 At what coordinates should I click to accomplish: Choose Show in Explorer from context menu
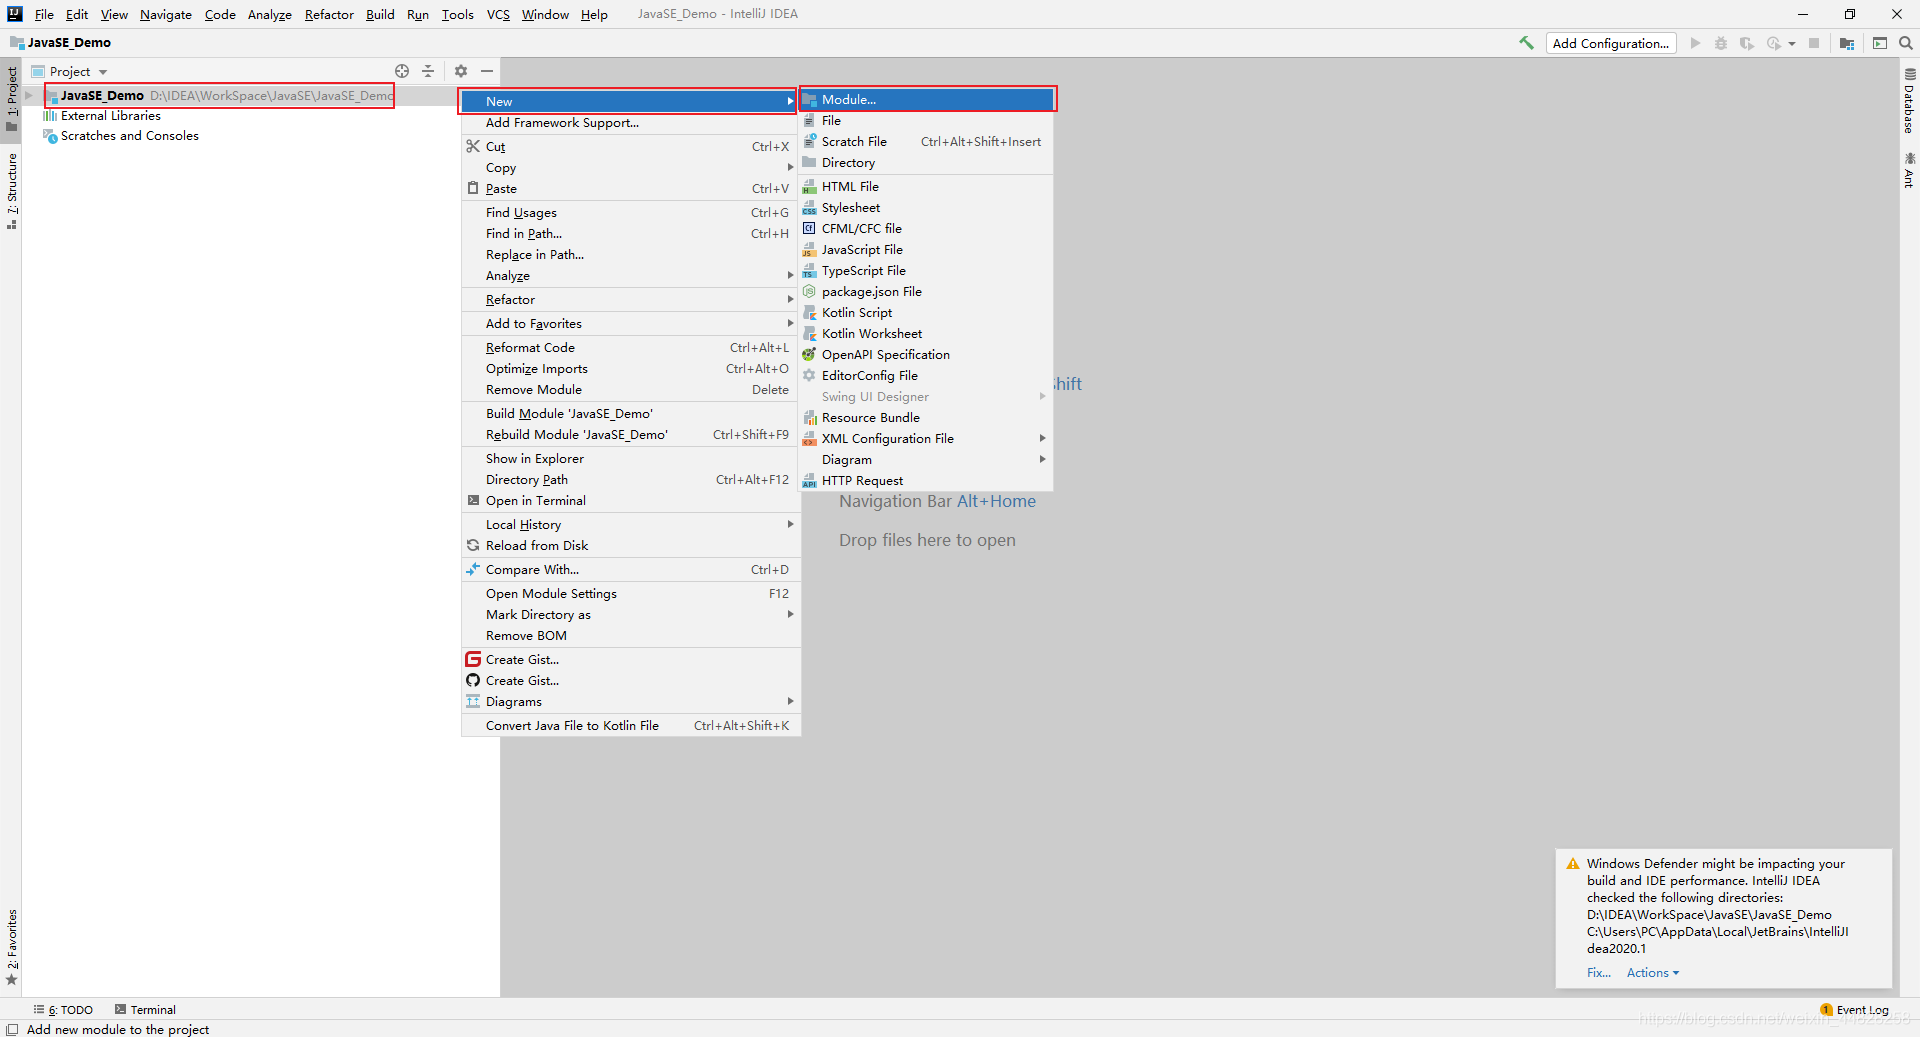tap(631, 459)
